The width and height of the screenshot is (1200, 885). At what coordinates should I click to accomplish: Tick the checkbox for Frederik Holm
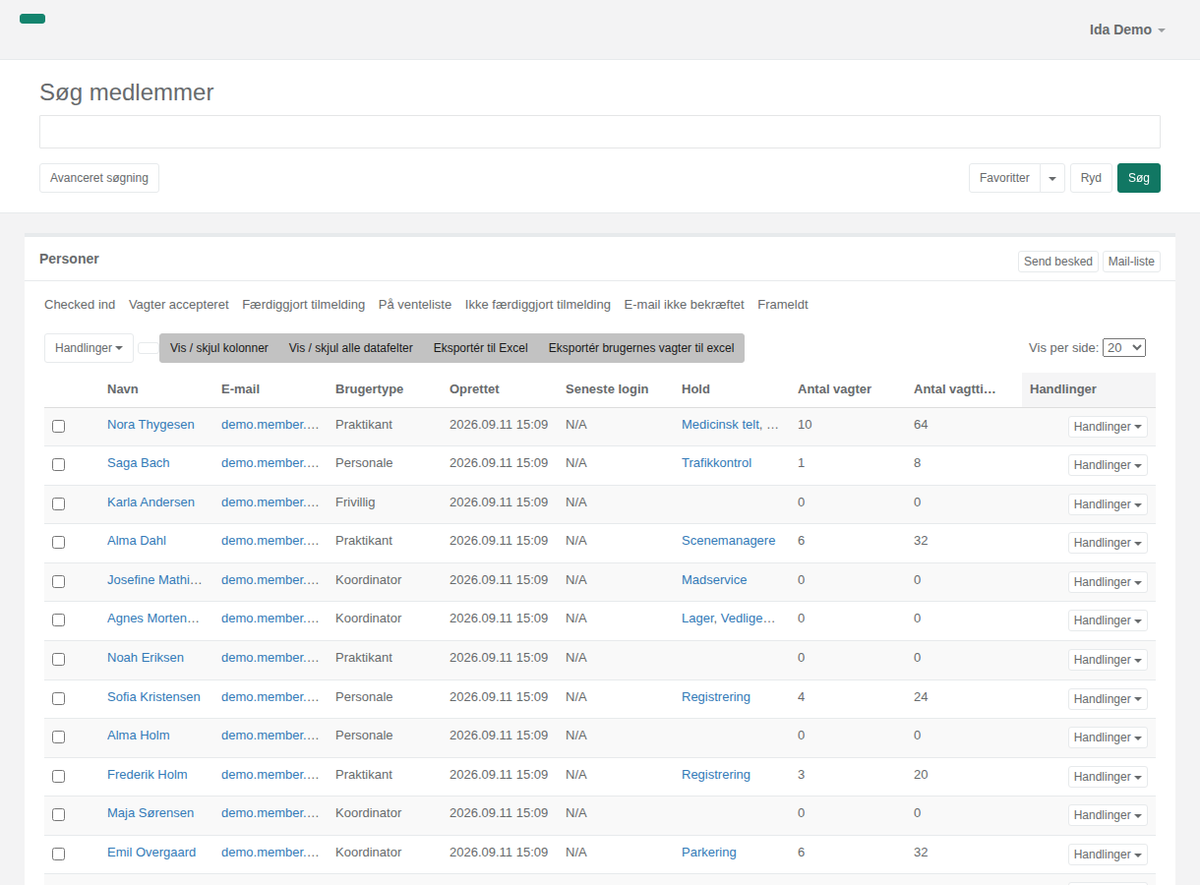(x=58, y=776)
